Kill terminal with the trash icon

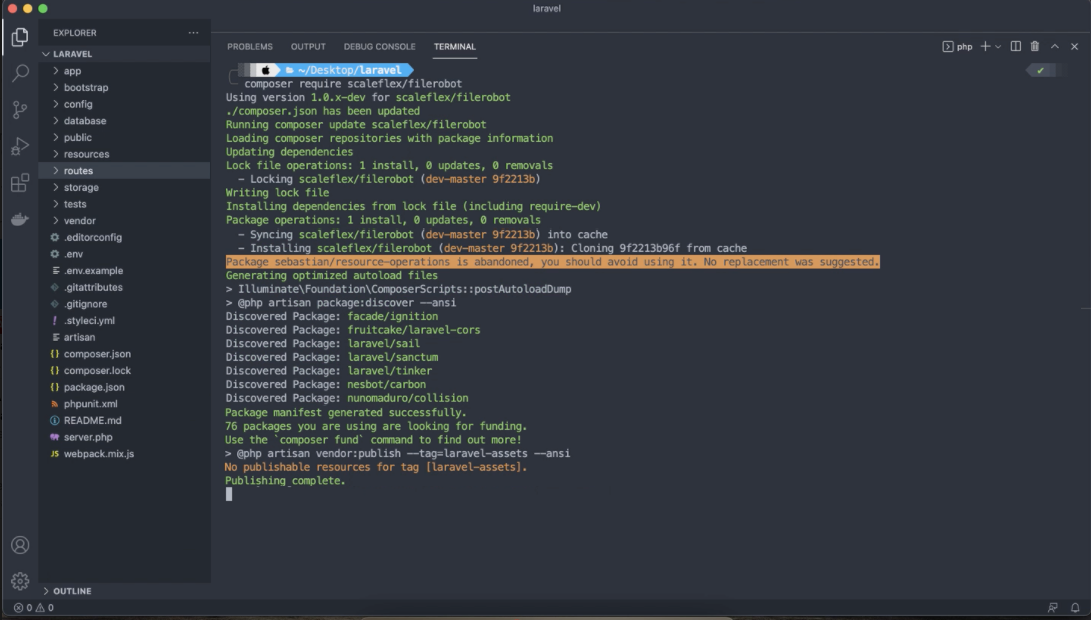pos(1035,46)
